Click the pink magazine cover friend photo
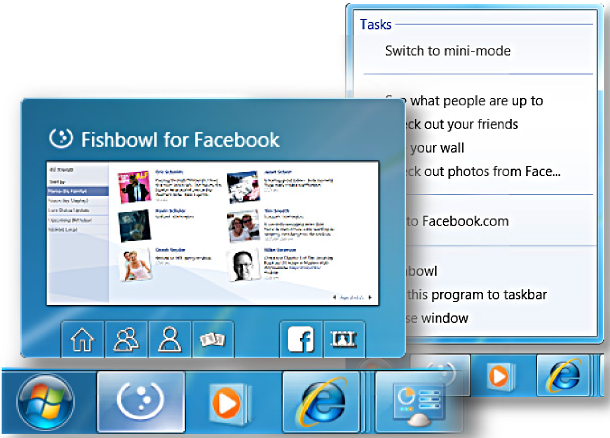 [134, 187]
